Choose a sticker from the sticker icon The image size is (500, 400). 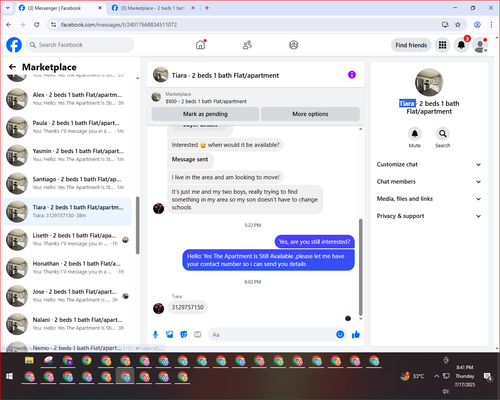point(184,334)
